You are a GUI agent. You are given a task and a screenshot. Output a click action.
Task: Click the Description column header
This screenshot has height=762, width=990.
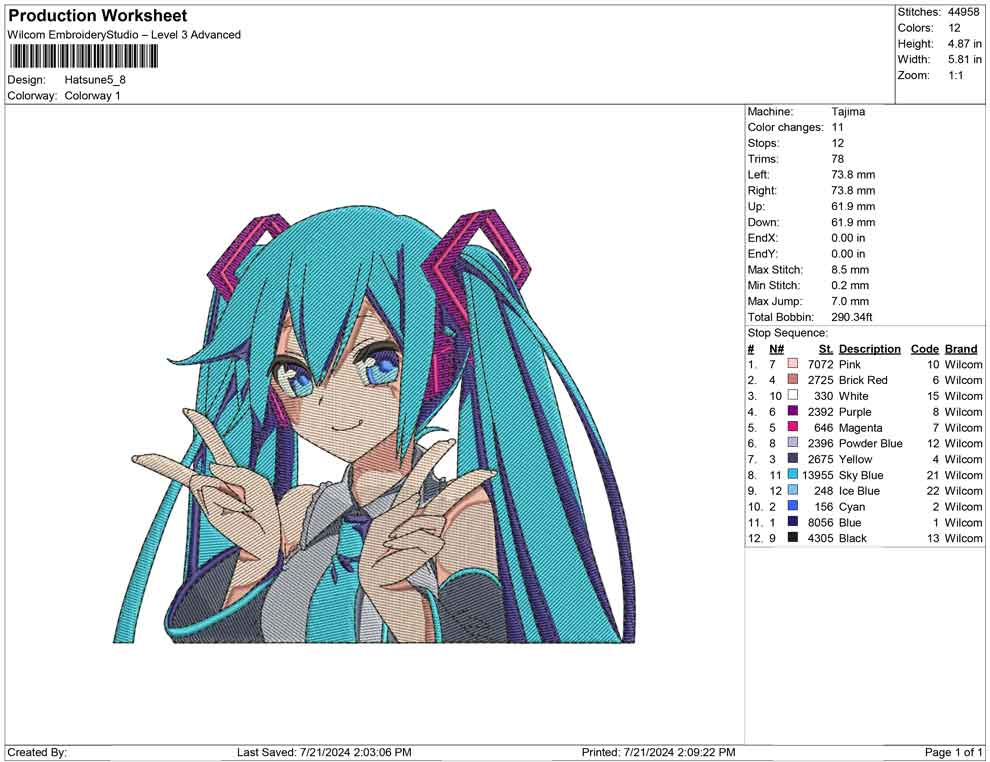pyautogui.click(x=869, y=349)
